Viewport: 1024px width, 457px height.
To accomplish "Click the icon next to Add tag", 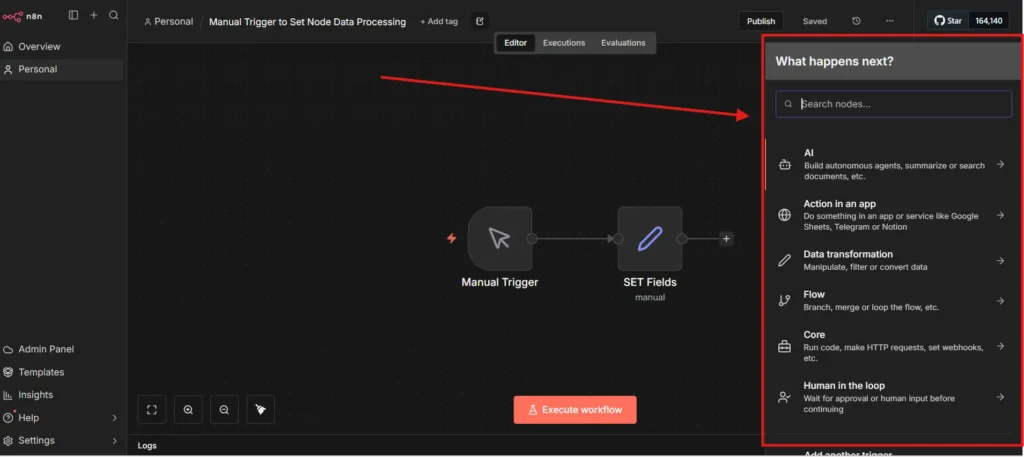I will pyautogui.click(x=480, y=22).
